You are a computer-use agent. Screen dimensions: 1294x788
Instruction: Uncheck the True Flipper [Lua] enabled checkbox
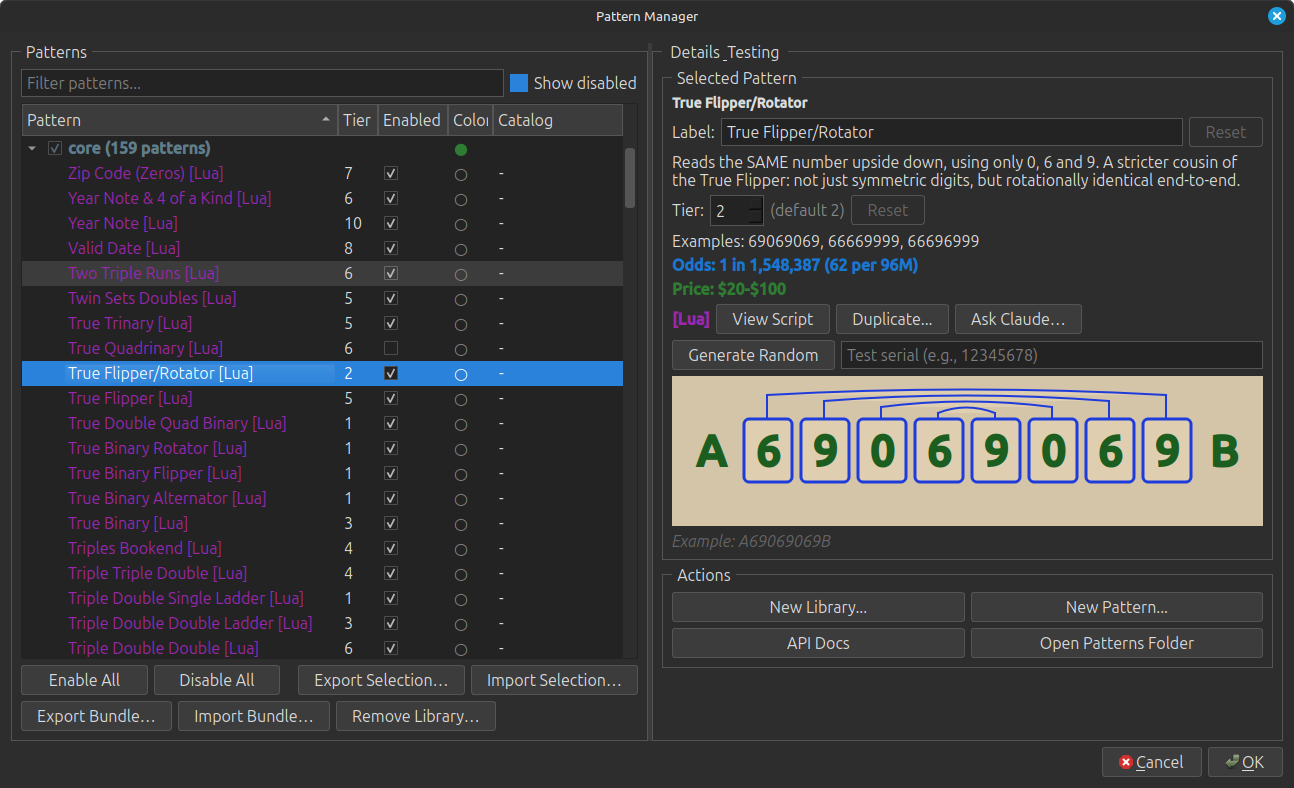pyautogui.click(x=391, y=398)
